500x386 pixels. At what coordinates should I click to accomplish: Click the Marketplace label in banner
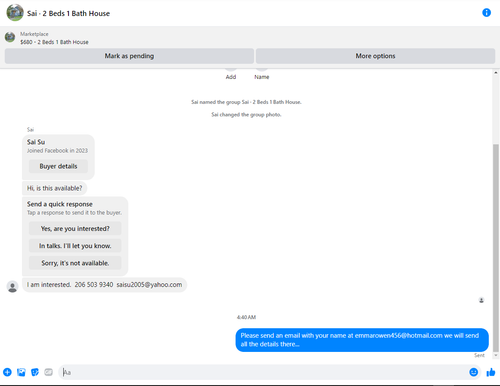34,34
